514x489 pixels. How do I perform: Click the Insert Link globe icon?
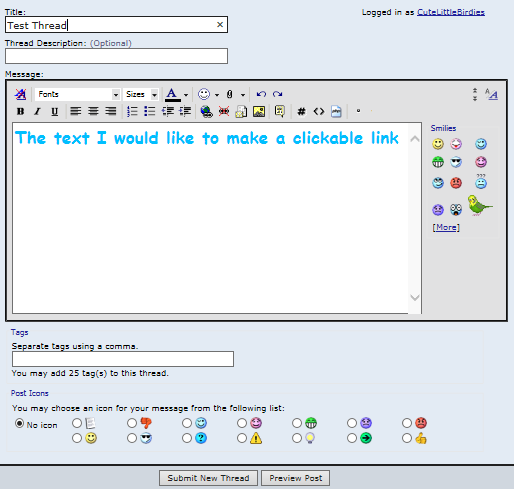pyautogui.click(x=207, y=111)
